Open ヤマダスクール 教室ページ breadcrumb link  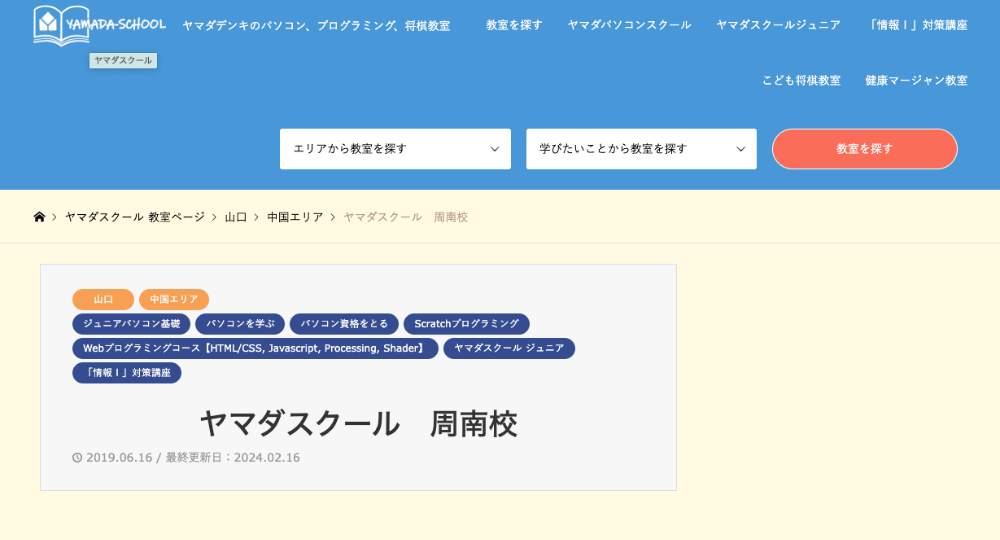[x=135, y=217]
